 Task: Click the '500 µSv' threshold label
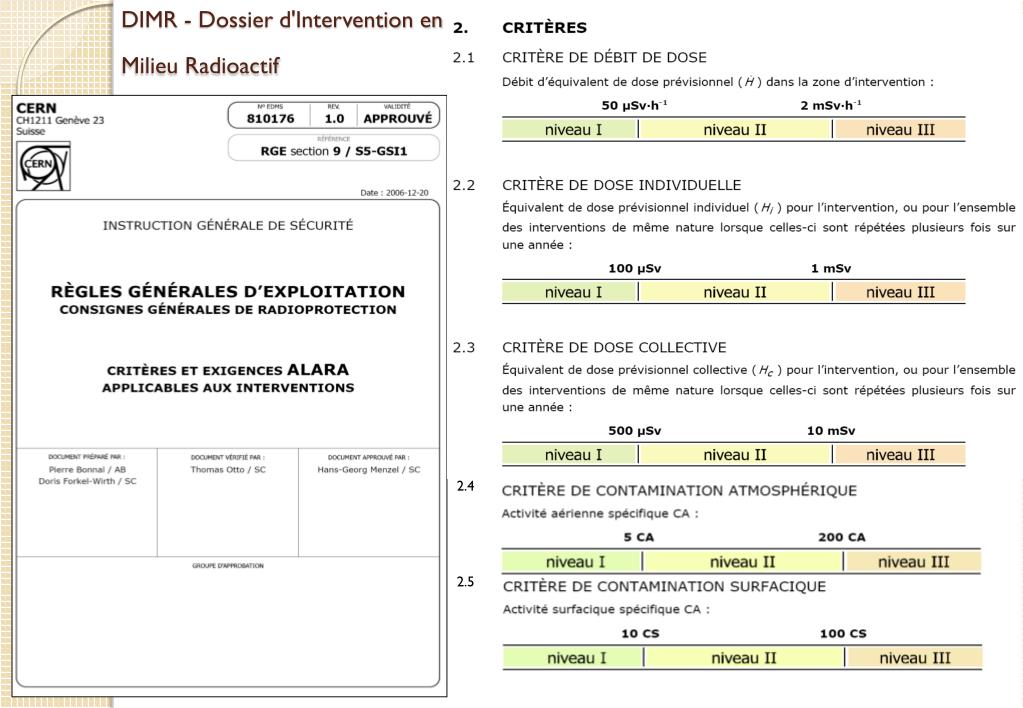(x=634, y=431)
